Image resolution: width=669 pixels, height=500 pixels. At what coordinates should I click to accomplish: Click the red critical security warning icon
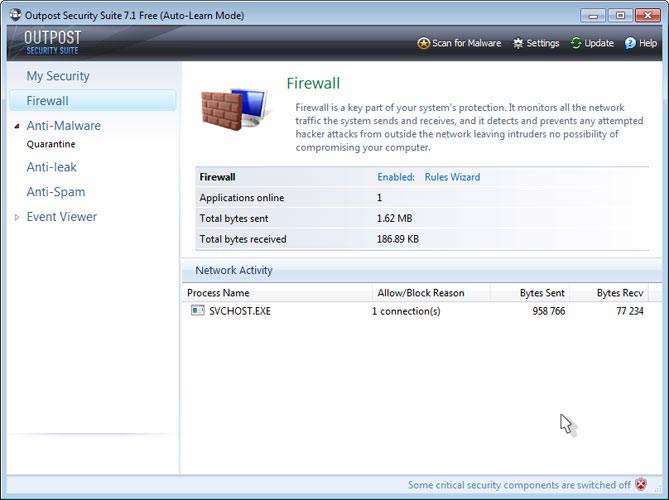pos(640,485)
